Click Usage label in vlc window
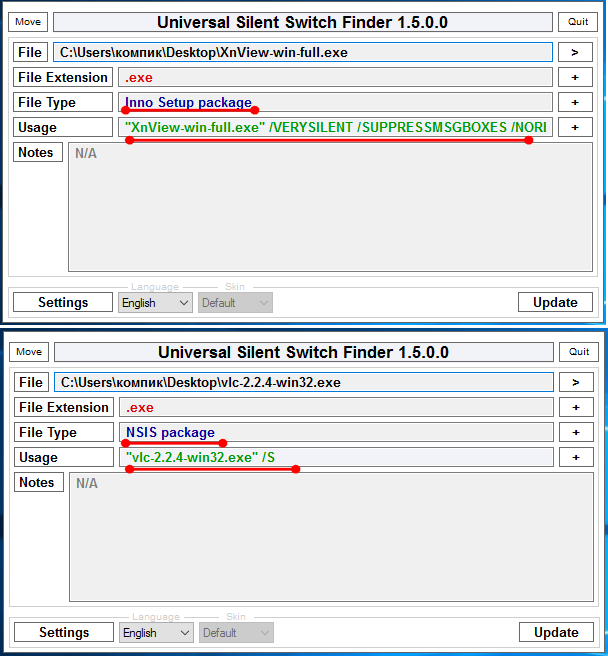The width and height of the screenshot is (608, 656). (64, 457)
